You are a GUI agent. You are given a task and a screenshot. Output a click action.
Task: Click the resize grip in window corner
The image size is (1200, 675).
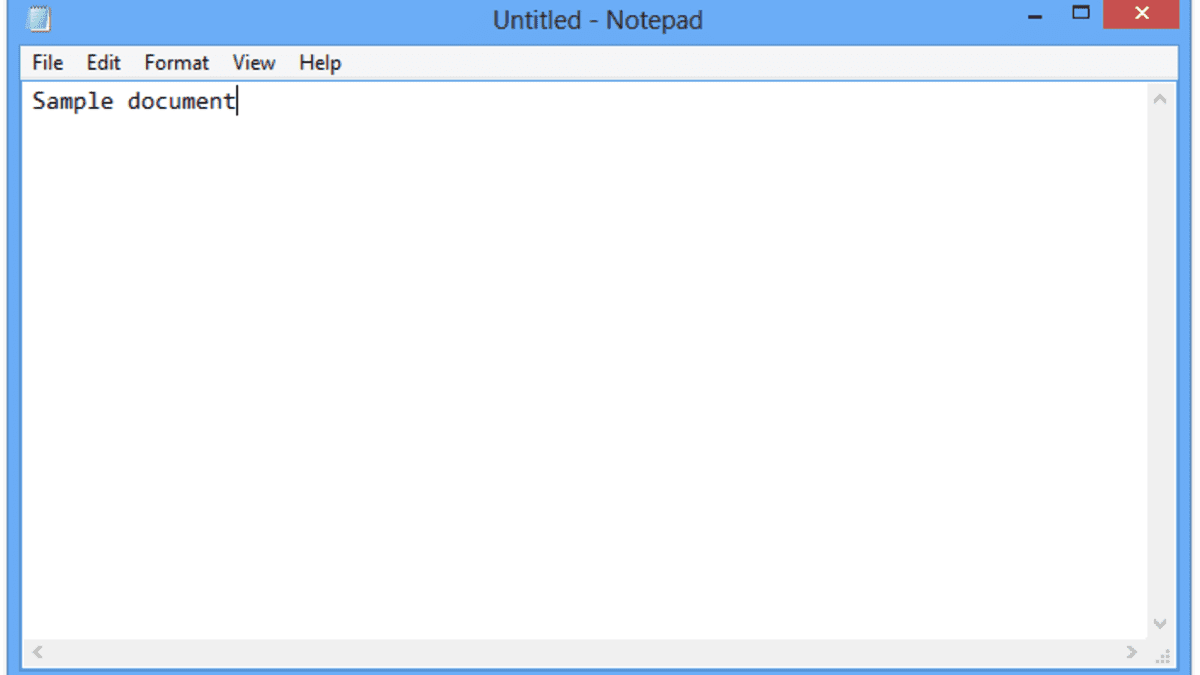(1163, 655)
